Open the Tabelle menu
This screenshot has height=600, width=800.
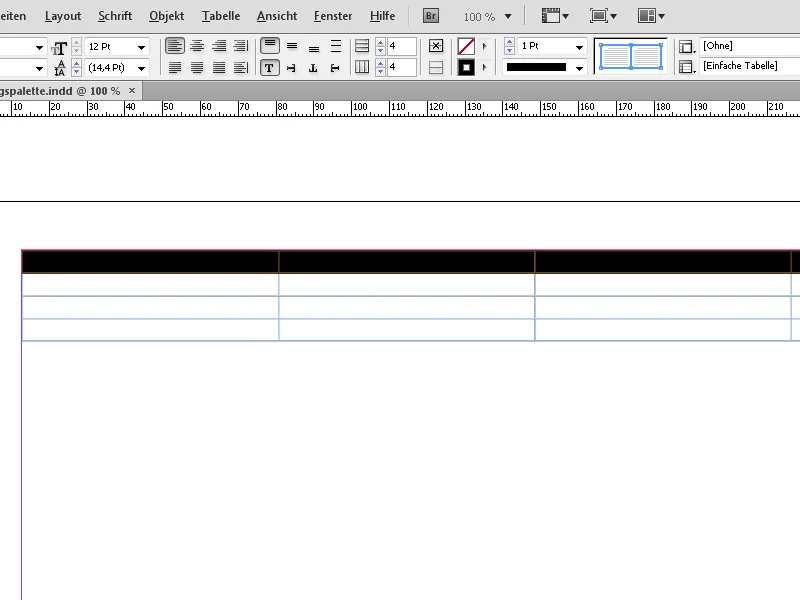tap(221, 16)
